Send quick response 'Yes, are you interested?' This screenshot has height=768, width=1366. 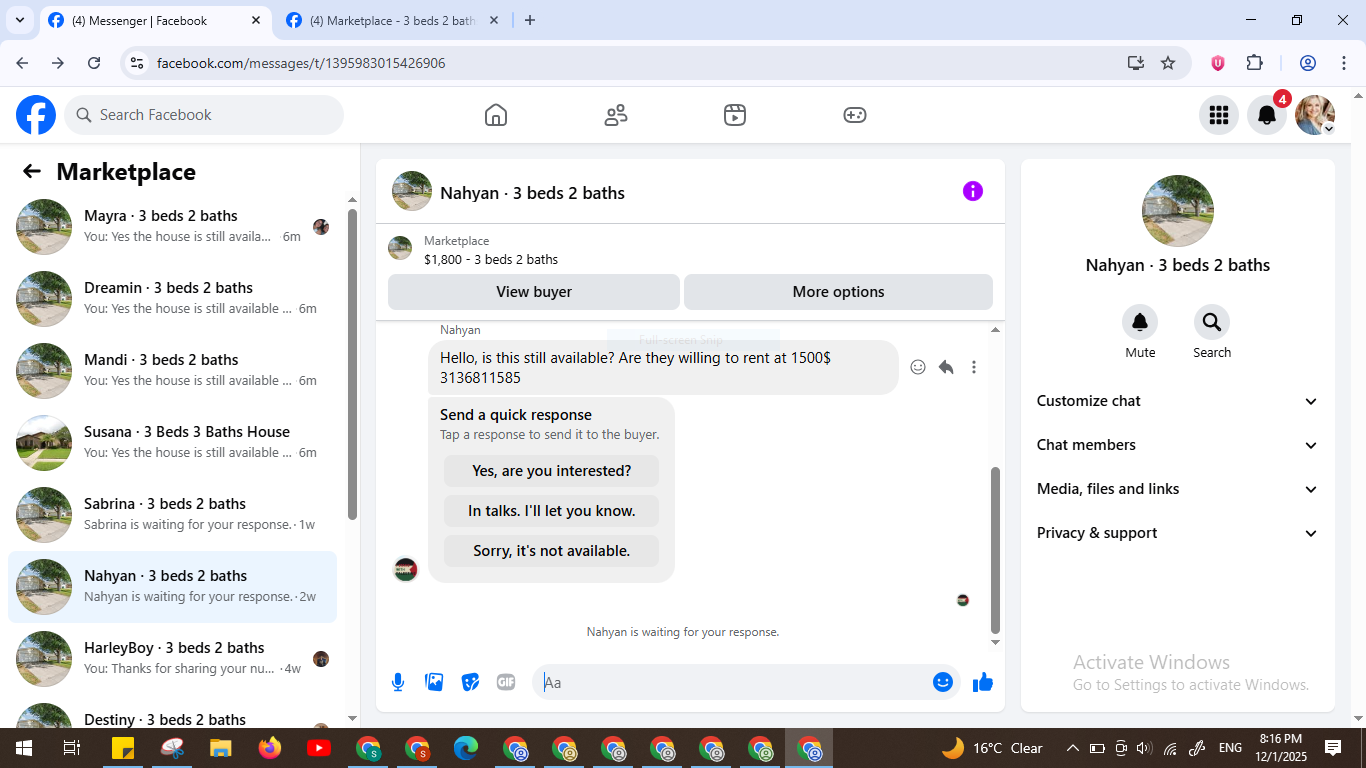(552, 471)
